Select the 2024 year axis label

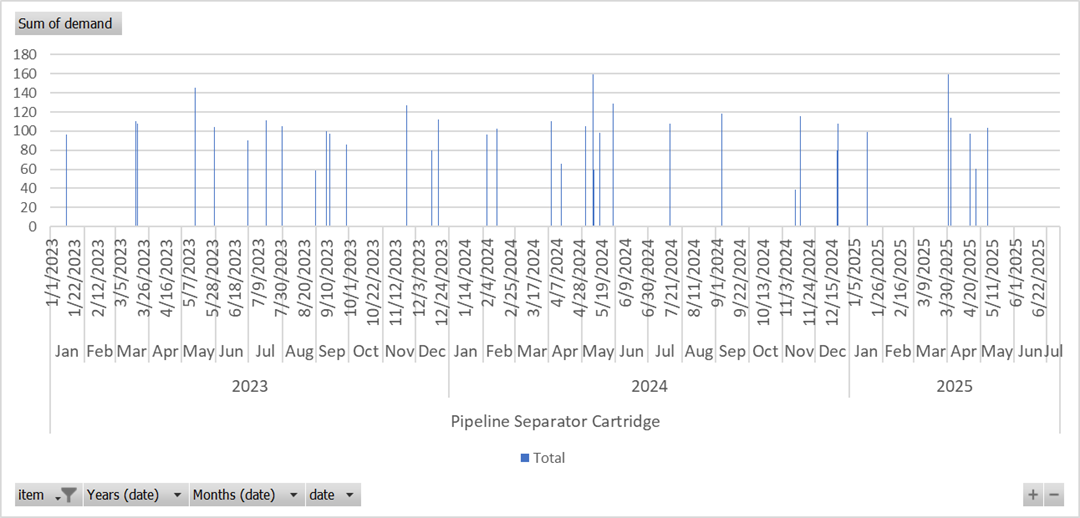[649, 386]
